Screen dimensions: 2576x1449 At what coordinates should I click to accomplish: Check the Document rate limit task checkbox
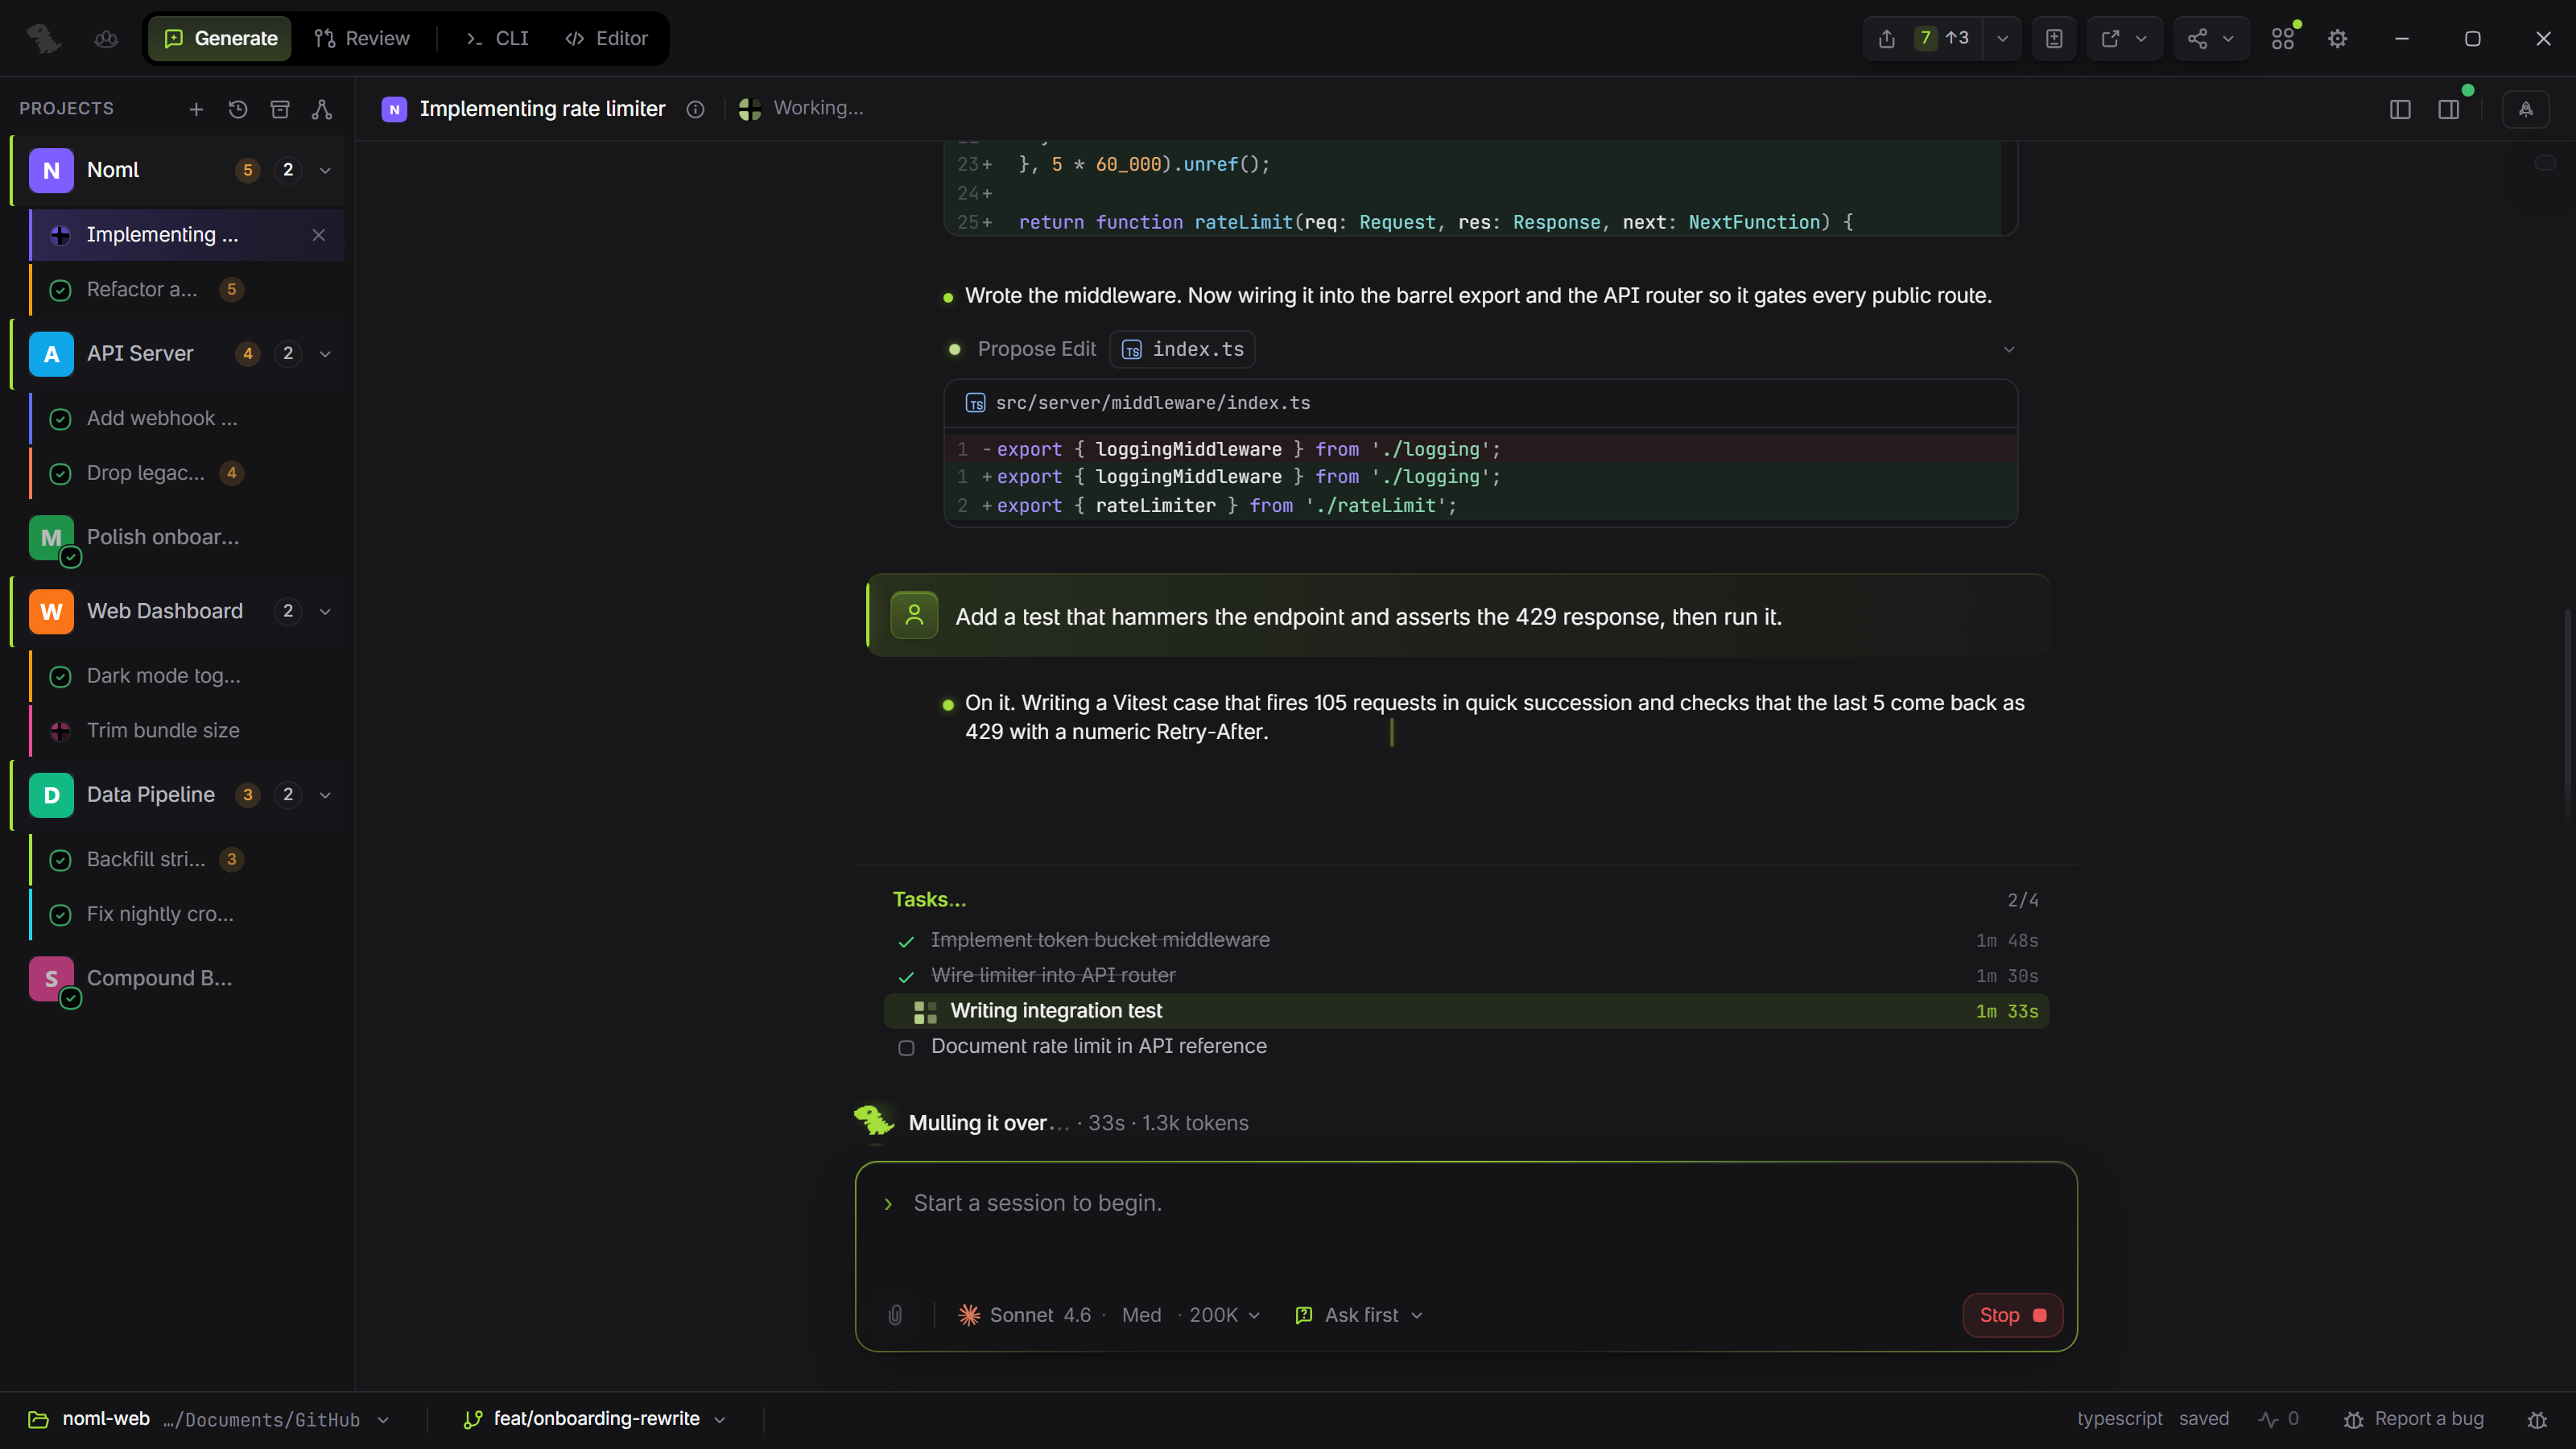[x=906, y=1048]
